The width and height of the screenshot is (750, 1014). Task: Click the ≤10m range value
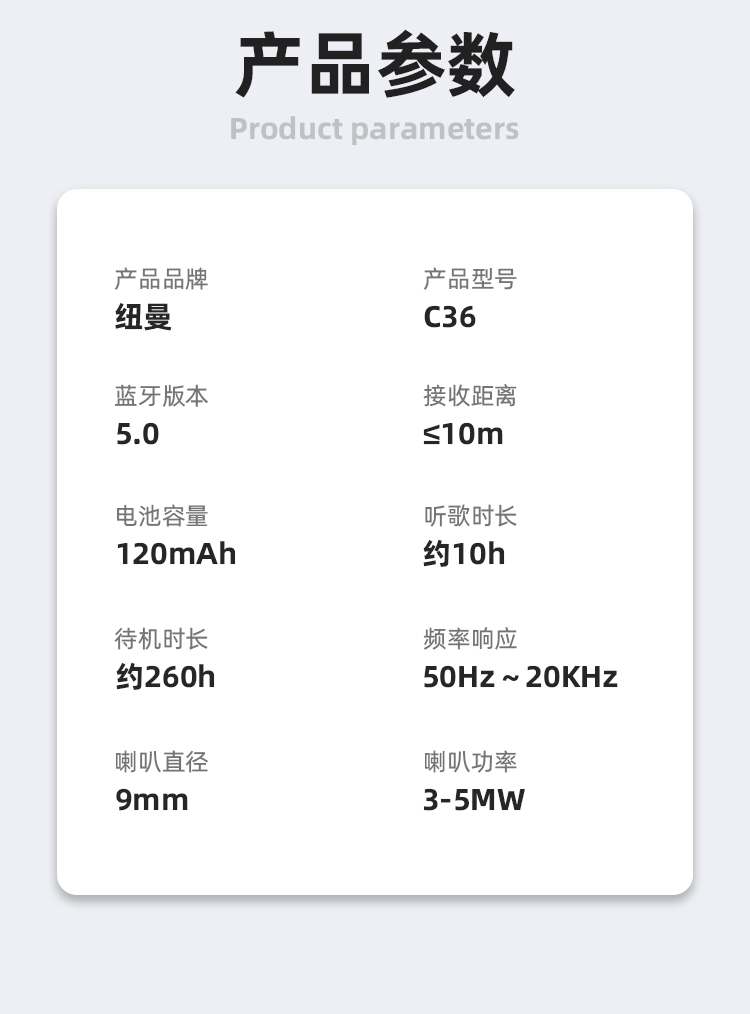[x=463, y=434]
